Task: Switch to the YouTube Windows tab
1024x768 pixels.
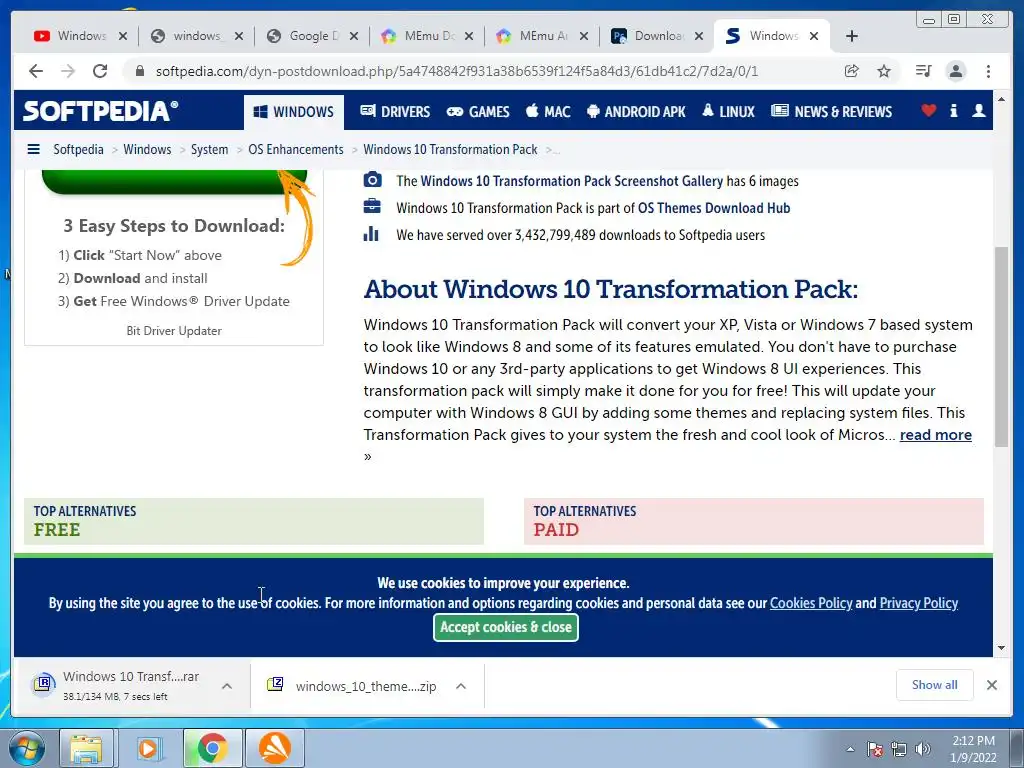Action: click(80, 36)
